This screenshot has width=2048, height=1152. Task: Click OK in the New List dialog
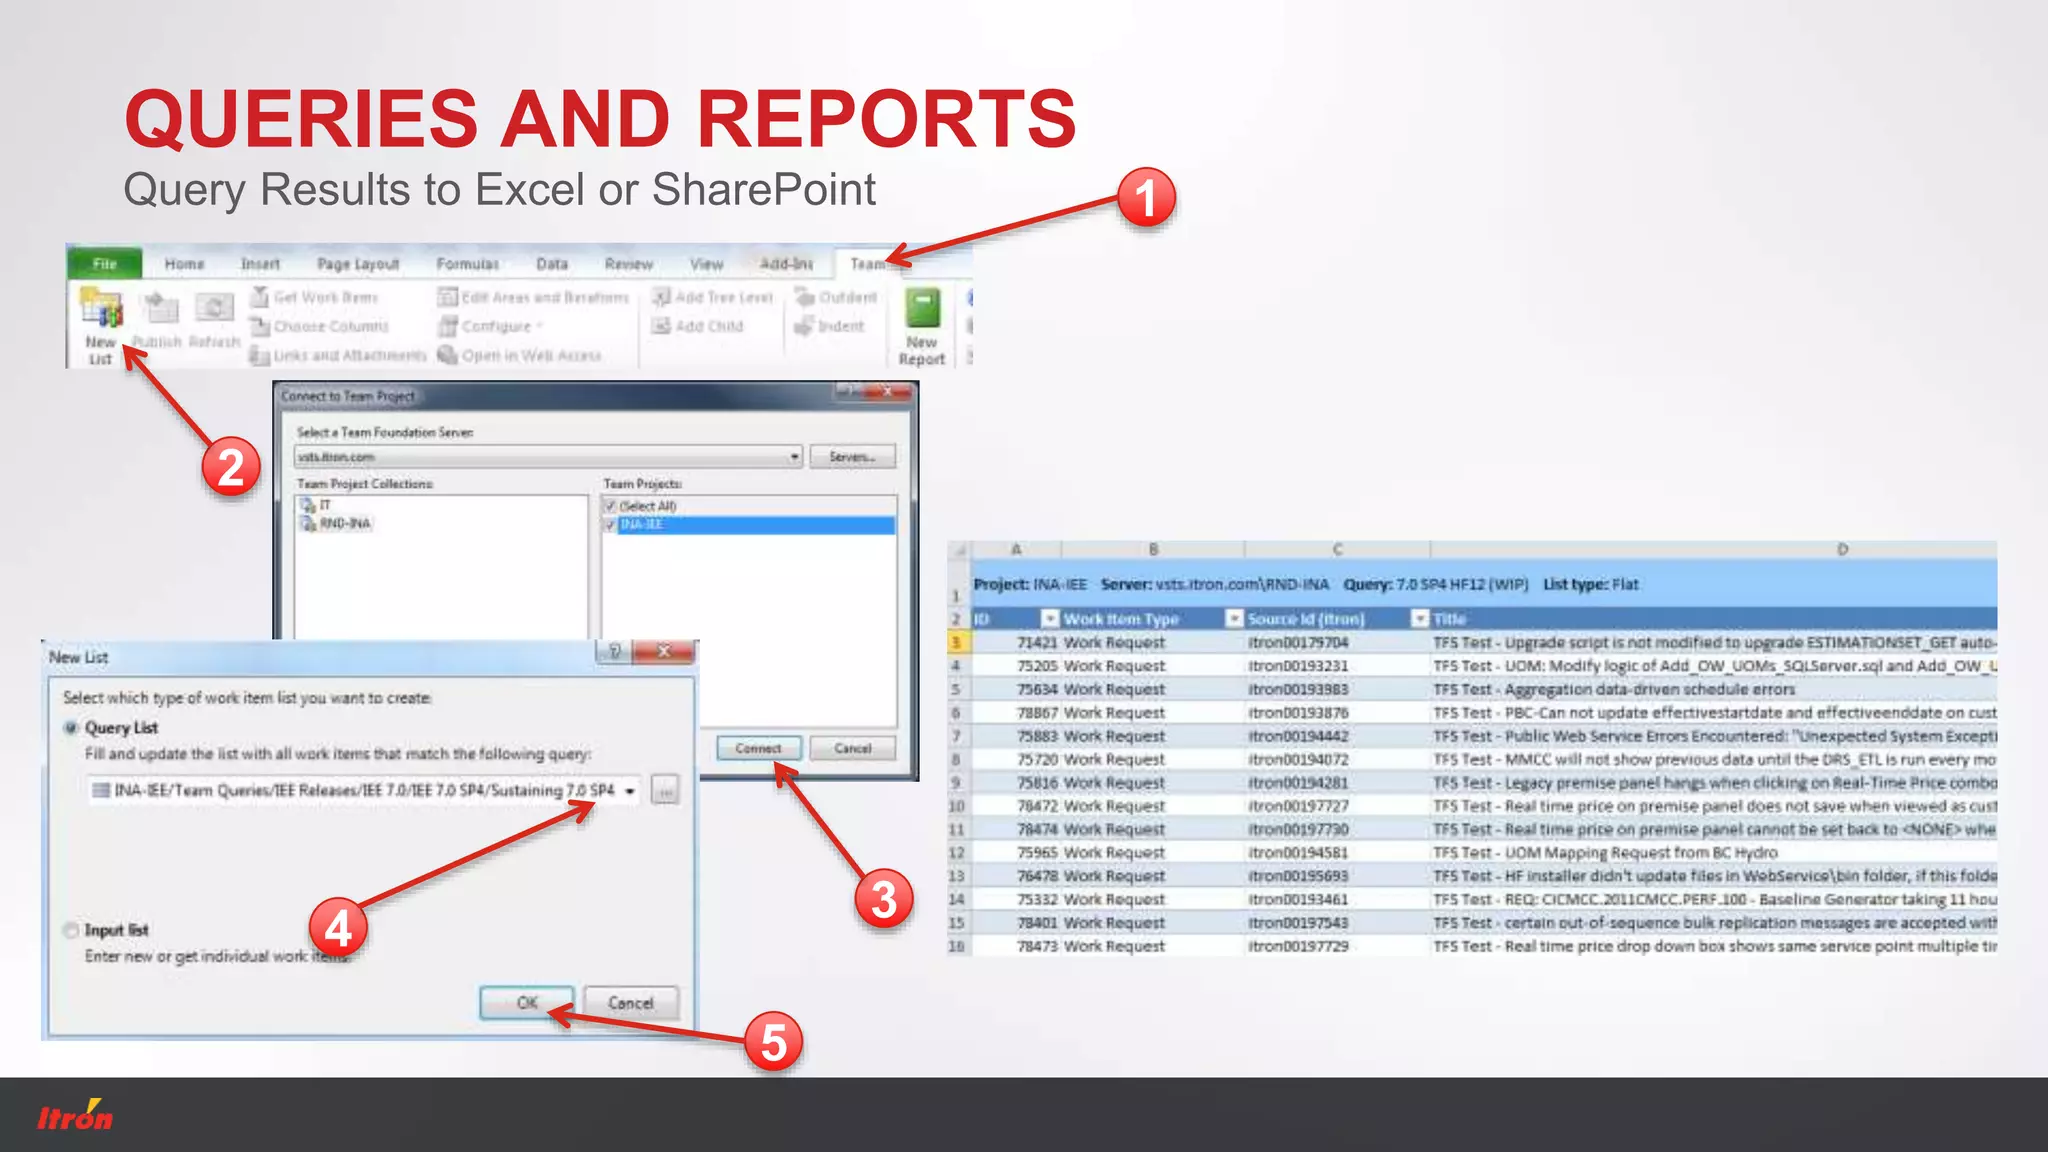[x=527, y=1002]
